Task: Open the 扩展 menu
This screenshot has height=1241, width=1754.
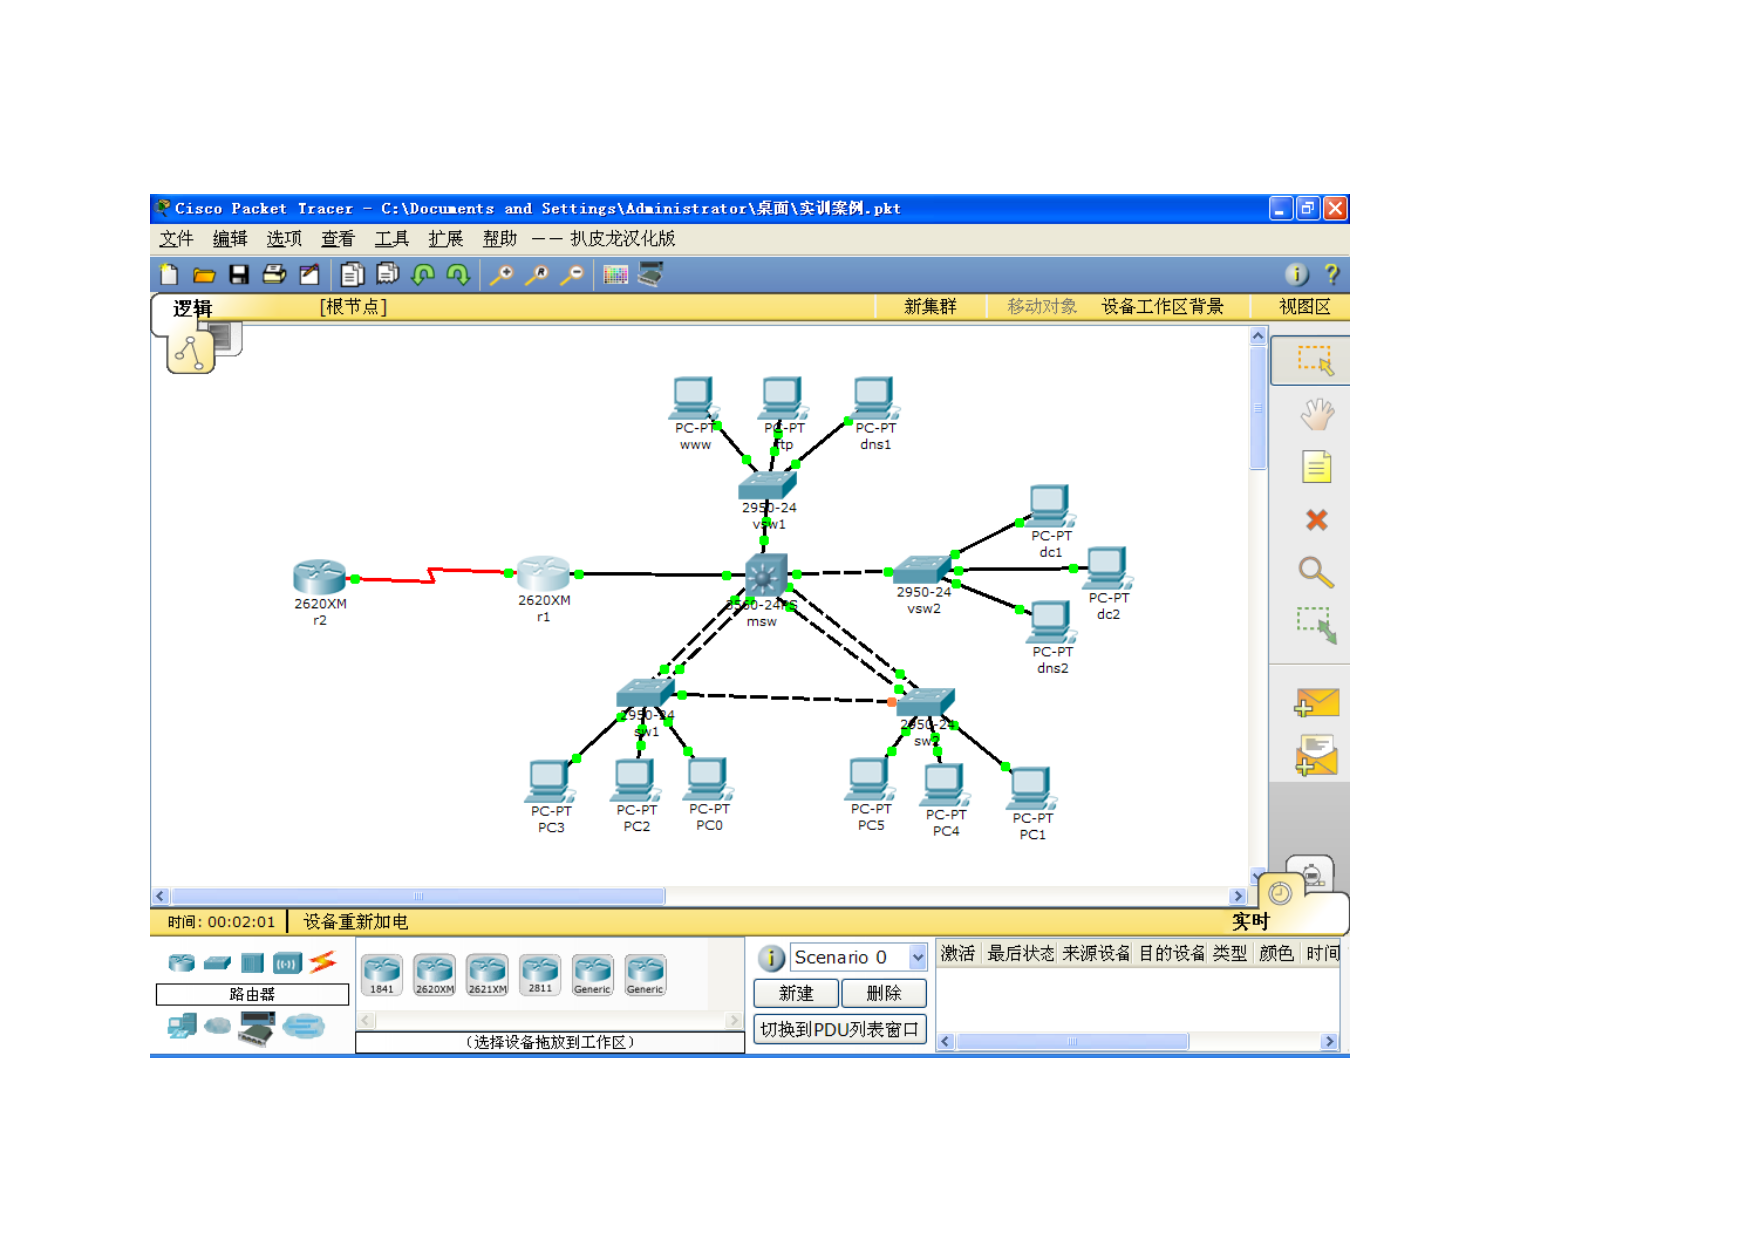Action: point(446,239)
